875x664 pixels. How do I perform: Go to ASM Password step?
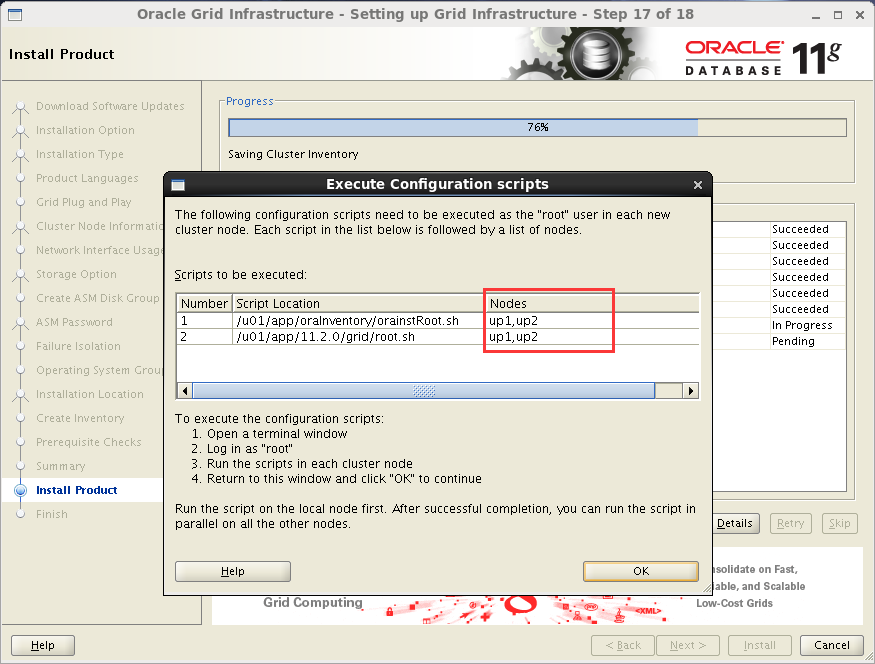74,322
